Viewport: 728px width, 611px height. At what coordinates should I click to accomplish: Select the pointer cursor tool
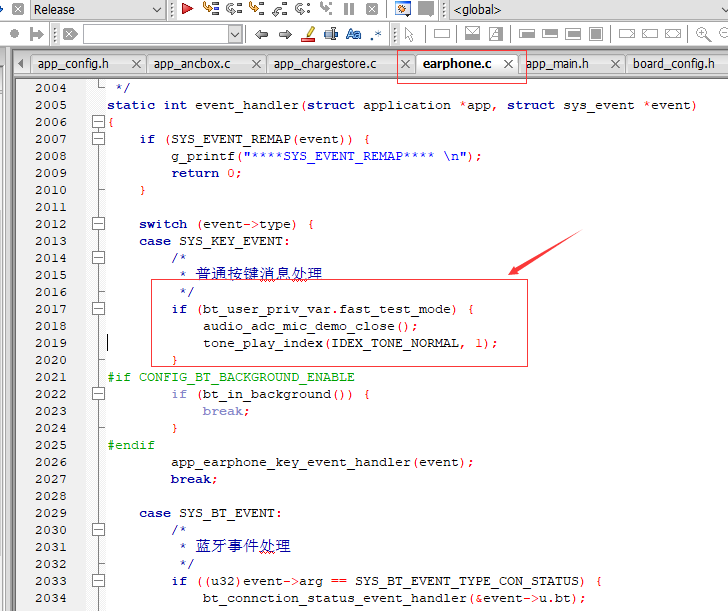(409, 34)
